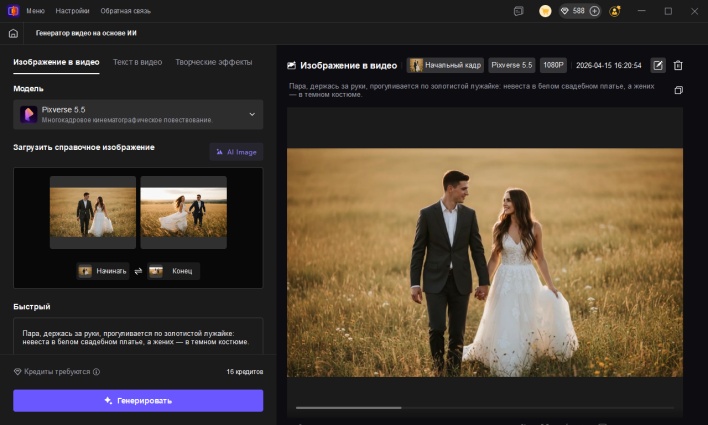Select the end frame couple thumbnail
708x425 pixels.
(x=183, y=212)
